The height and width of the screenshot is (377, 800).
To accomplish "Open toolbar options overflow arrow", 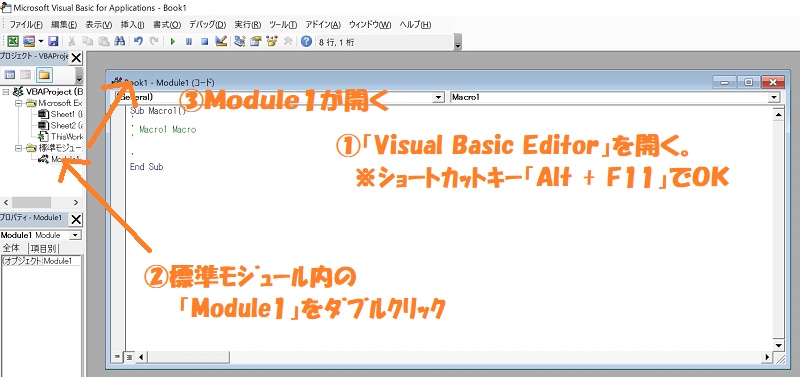I will tap(458, 43).
